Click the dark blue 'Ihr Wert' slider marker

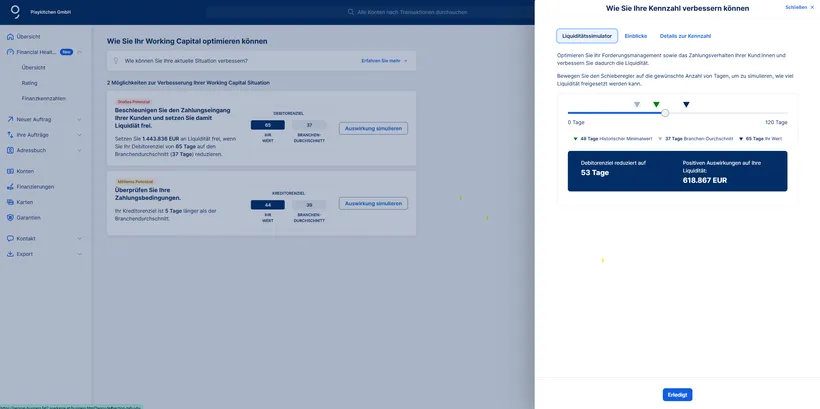tap(686, 104)
